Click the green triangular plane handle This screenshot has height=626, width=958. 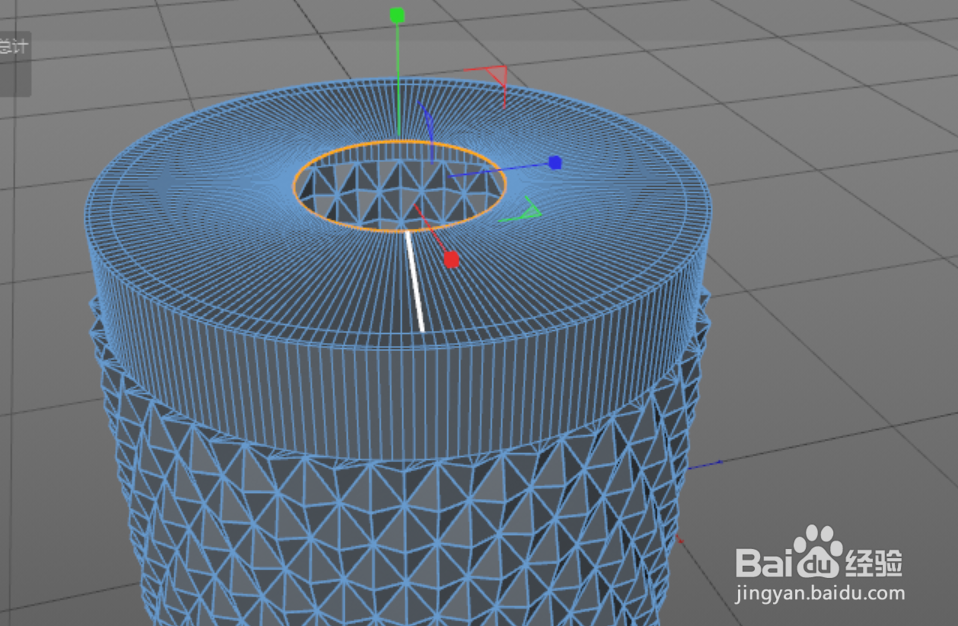(x=529, y=211)
